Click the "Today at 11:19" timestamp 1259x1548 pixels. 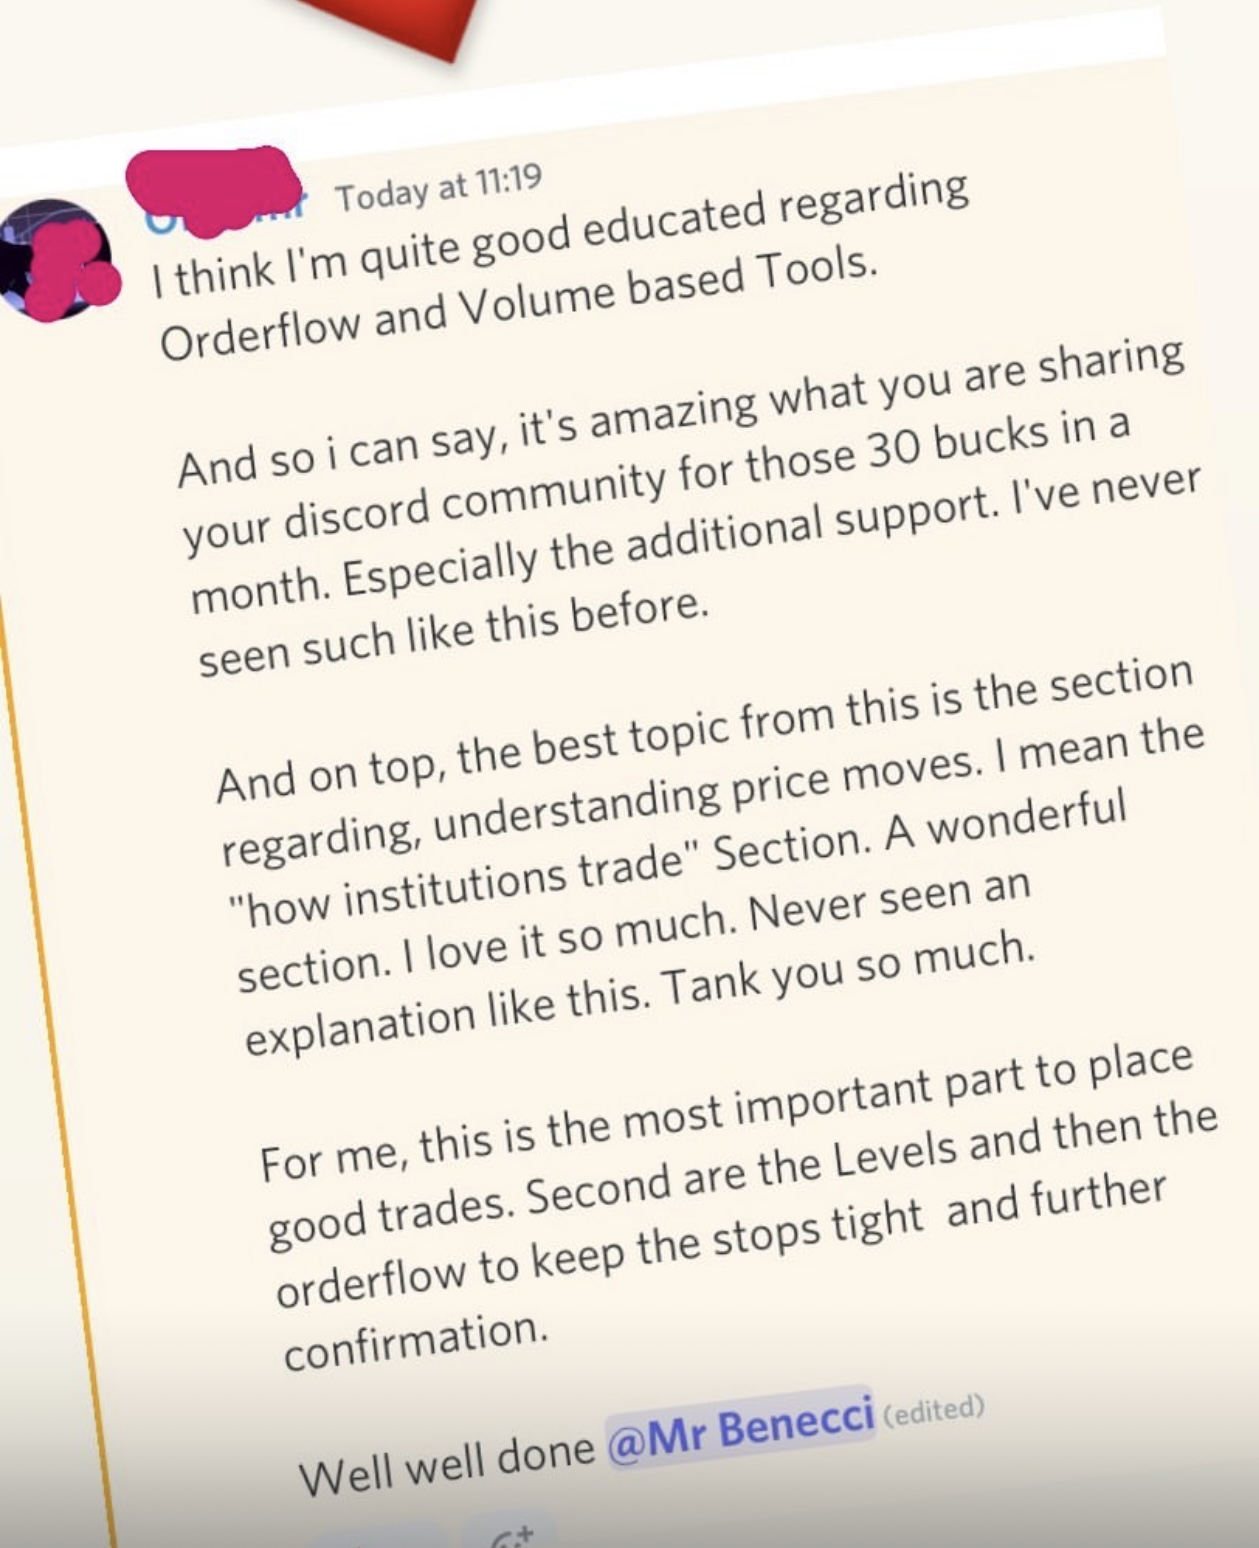[438, 186]
